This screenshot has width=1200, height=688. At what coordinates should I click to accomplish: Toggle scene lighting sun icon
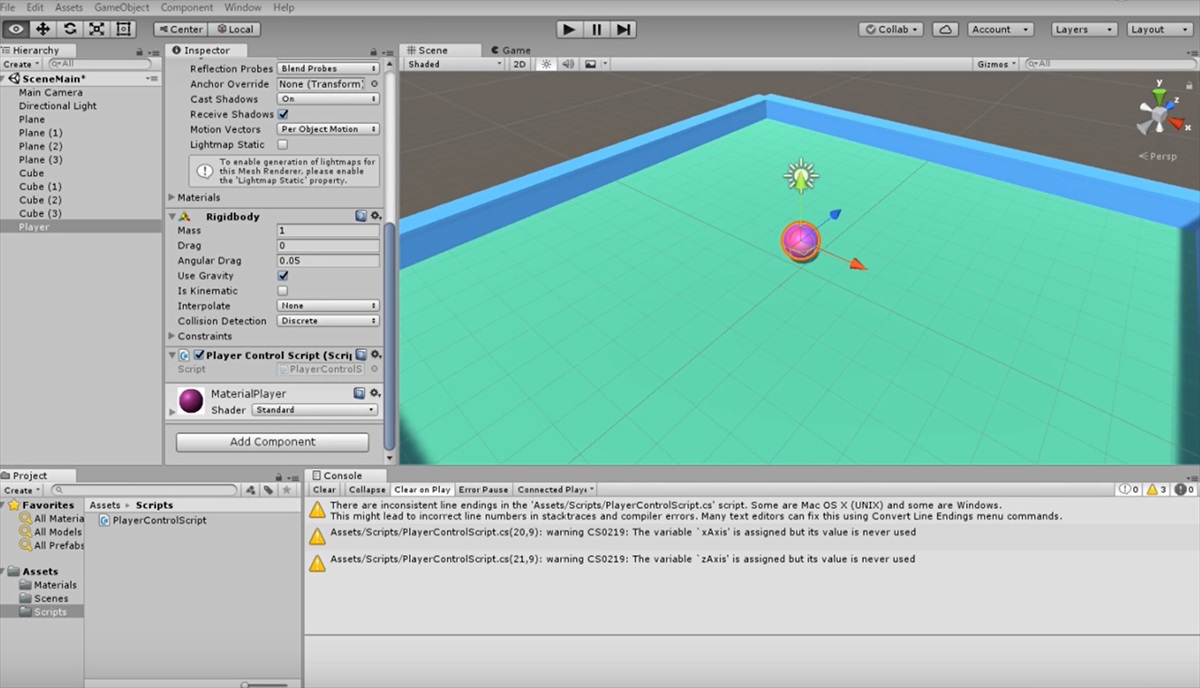(x=546, y=64)
